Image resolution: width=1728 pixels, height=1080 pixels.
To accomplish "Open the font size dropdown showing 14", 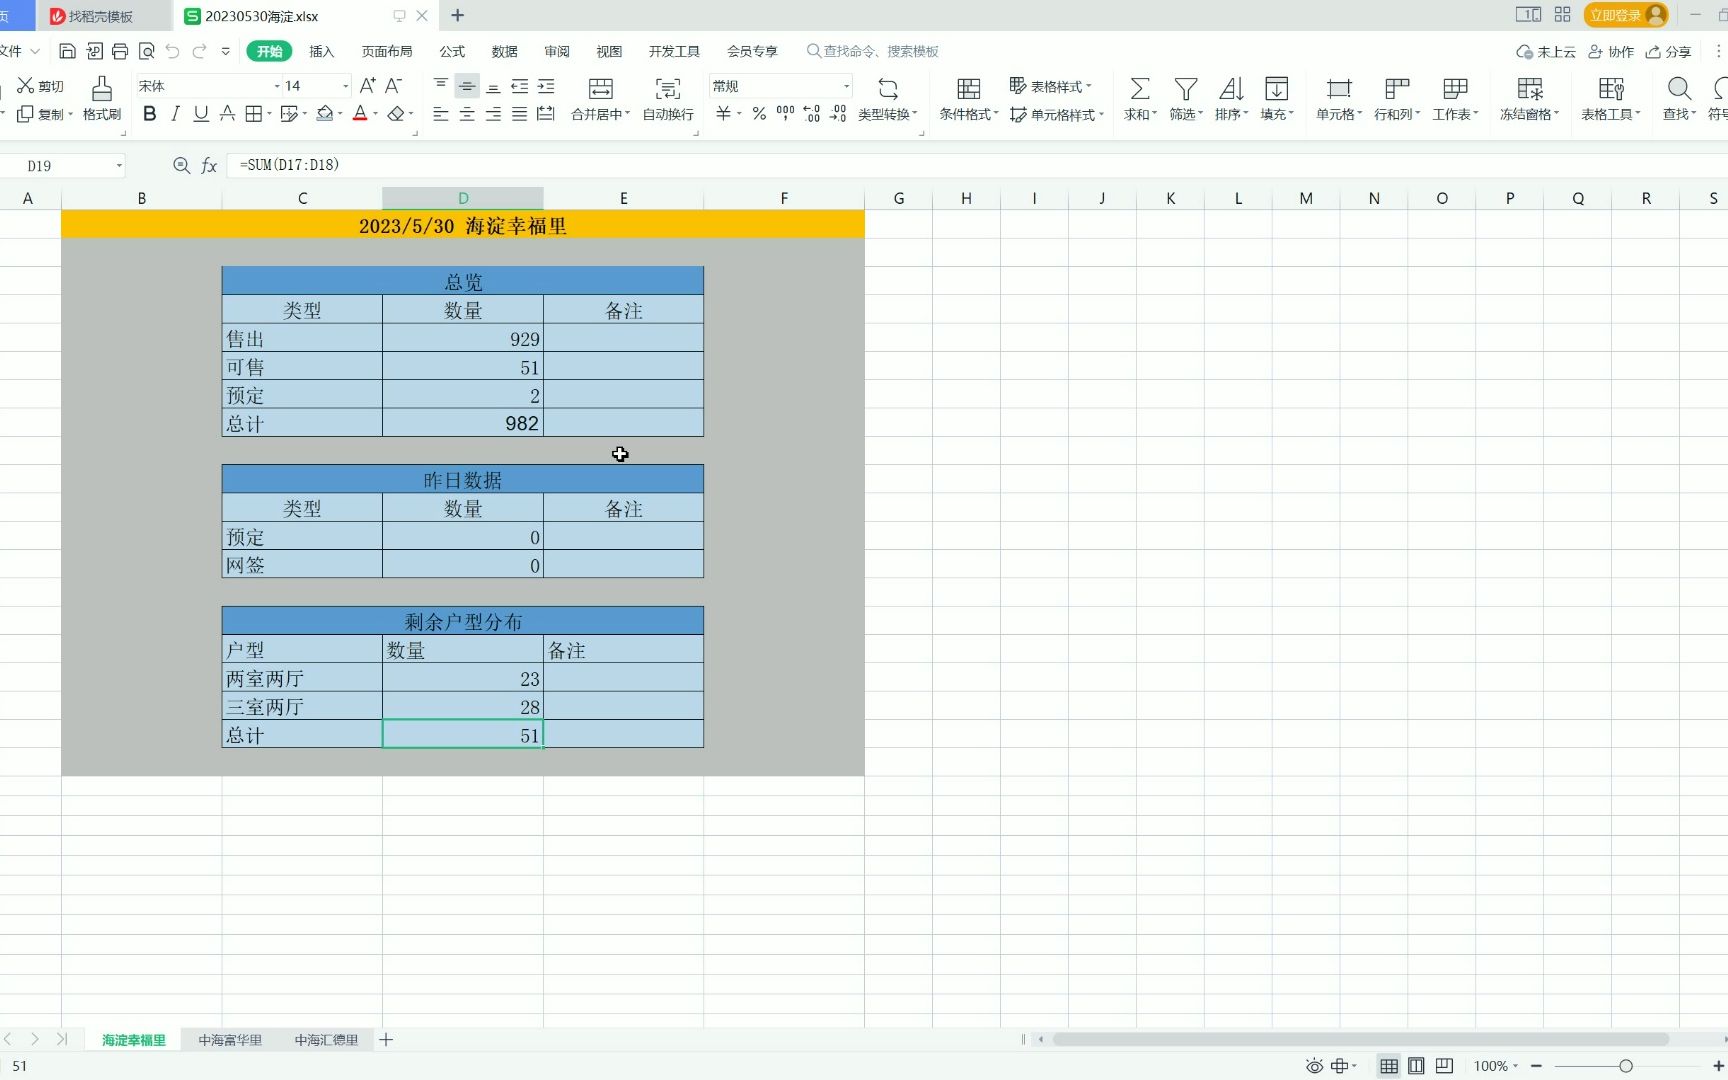I will pyautogui.click(x=346, y=86).
